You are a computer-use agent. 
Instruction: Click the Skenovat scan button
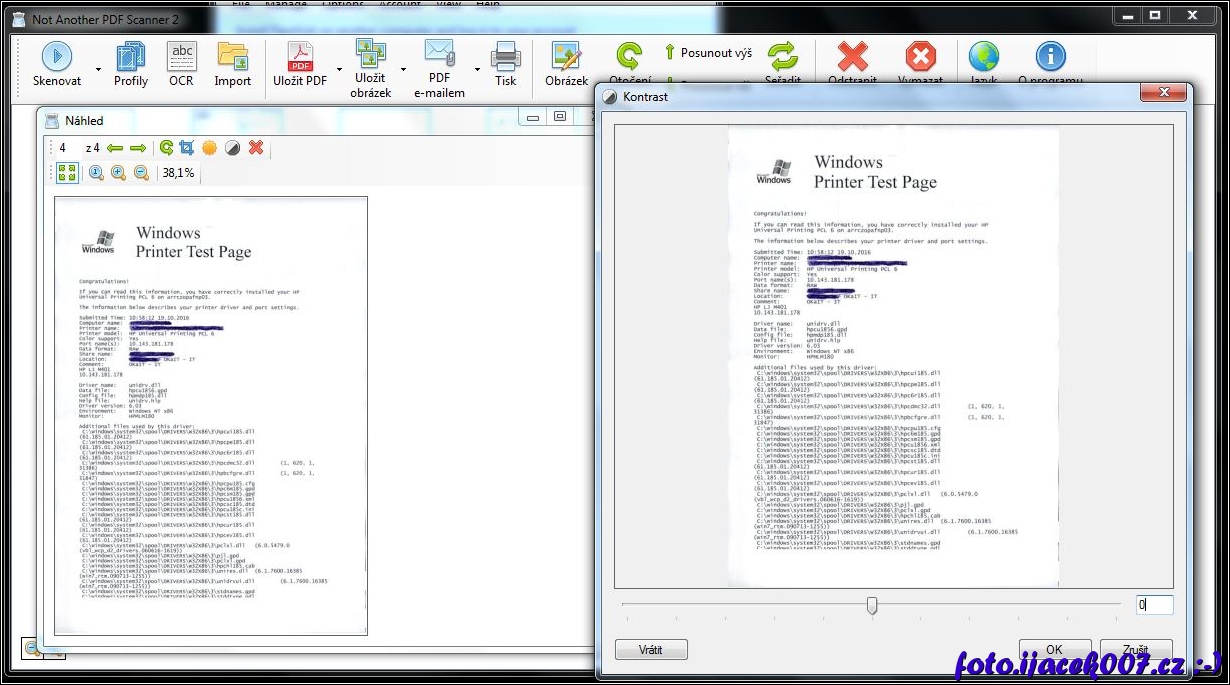click(56, 64)
